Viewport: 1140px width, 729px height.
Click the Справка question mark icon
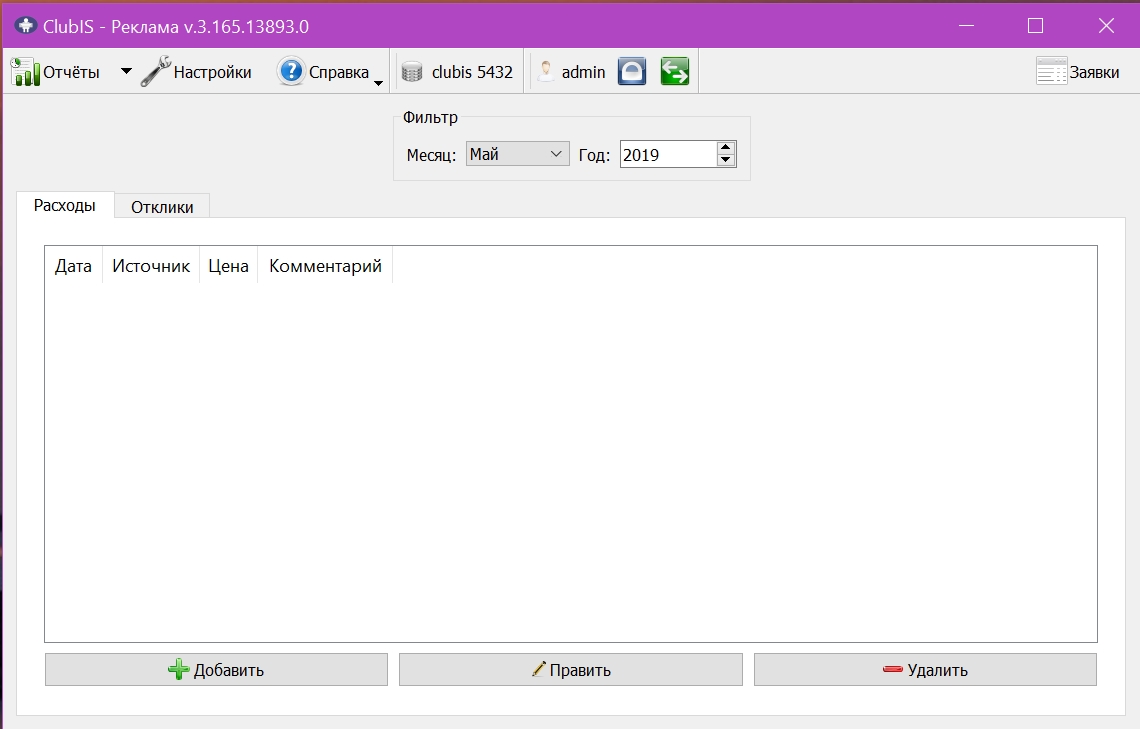tap(291, 71)
